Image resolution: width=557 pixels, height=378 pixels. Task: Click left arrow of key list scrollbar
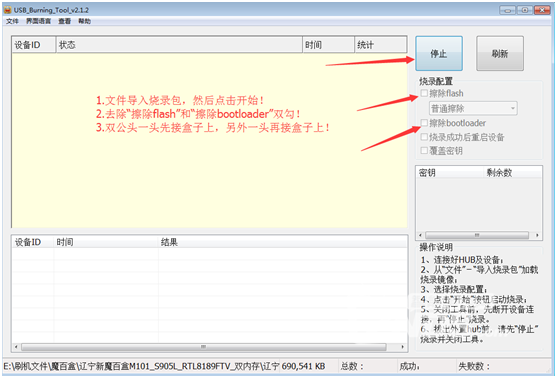click(x=421, y=235)
